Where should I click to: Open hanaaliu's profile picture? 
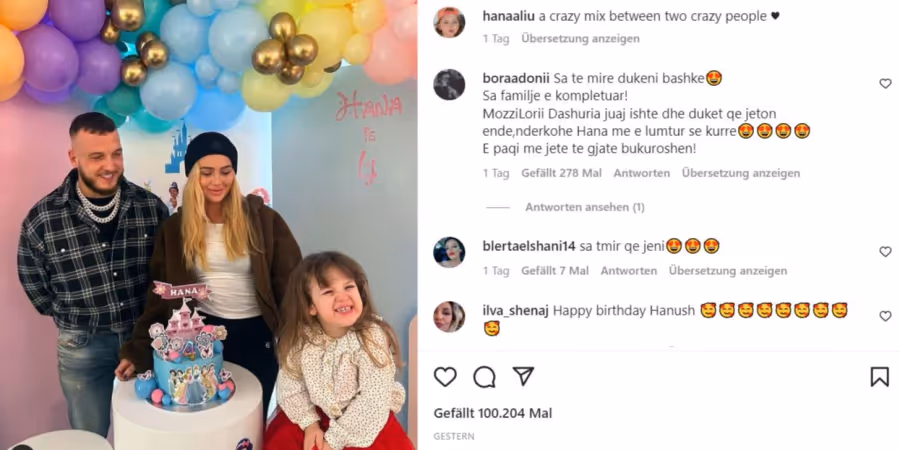tap(449, 22)
